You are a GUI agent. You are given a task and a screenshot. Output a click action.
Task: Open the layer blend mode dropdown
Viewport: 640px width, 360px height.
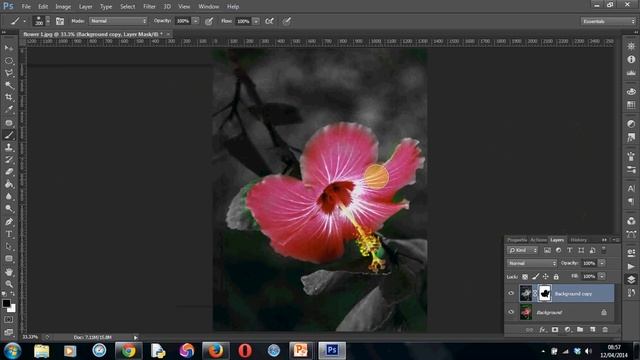[x=532, y=263]
